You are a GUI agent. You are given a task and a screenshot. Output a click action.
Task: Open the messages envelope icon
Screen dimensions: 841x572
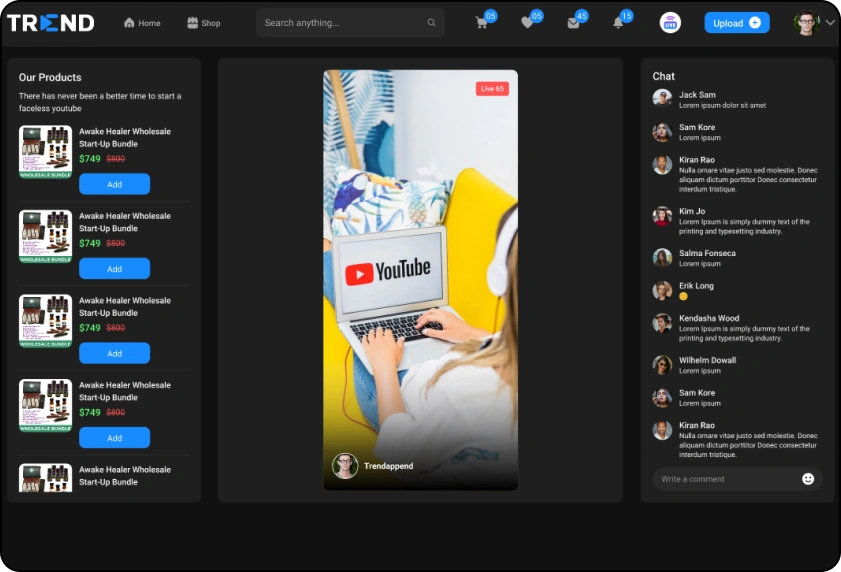[573, 23]
